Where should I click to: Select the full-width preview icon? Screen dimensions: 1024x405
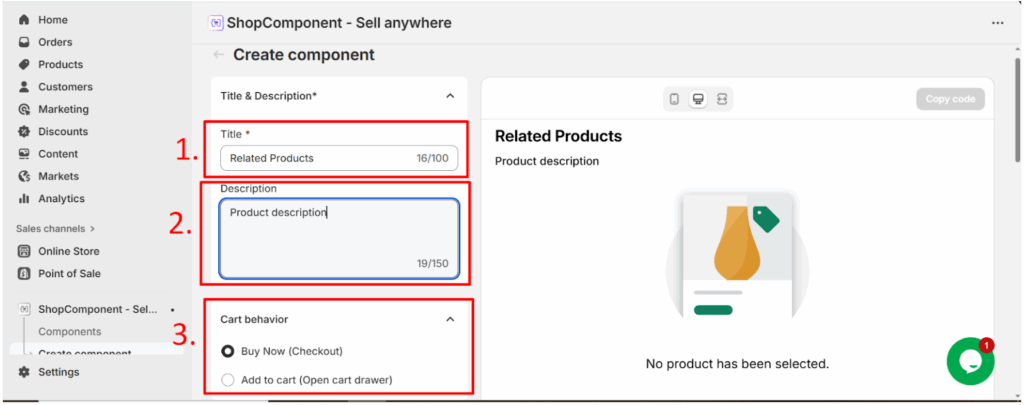[x=722, y=99]
